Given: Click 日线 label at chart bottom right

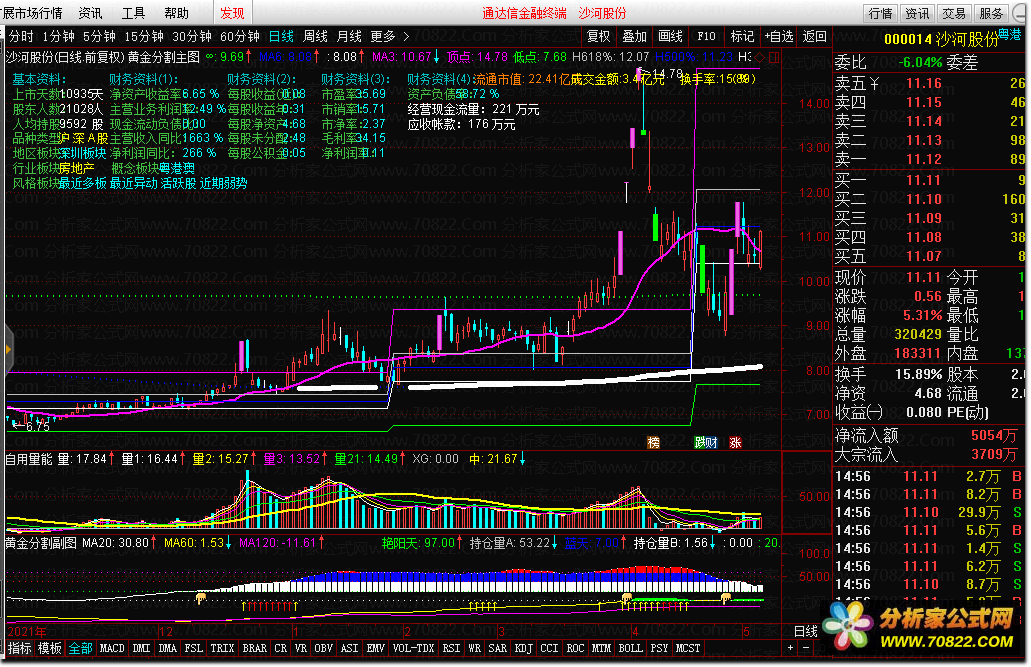Looking at the screenshot, I should [806, 631].
